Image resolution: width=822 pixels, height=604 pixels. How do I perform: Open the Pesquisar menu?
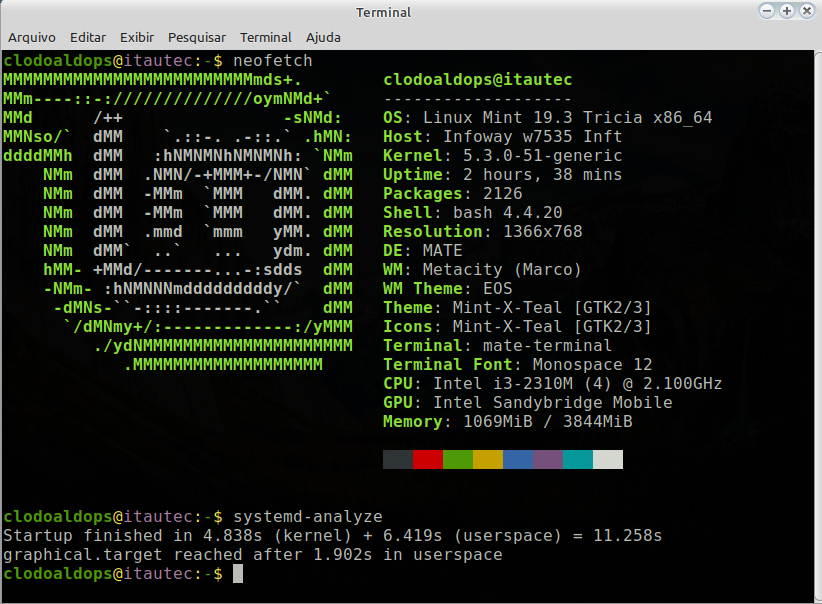click(x=197, y=37)
